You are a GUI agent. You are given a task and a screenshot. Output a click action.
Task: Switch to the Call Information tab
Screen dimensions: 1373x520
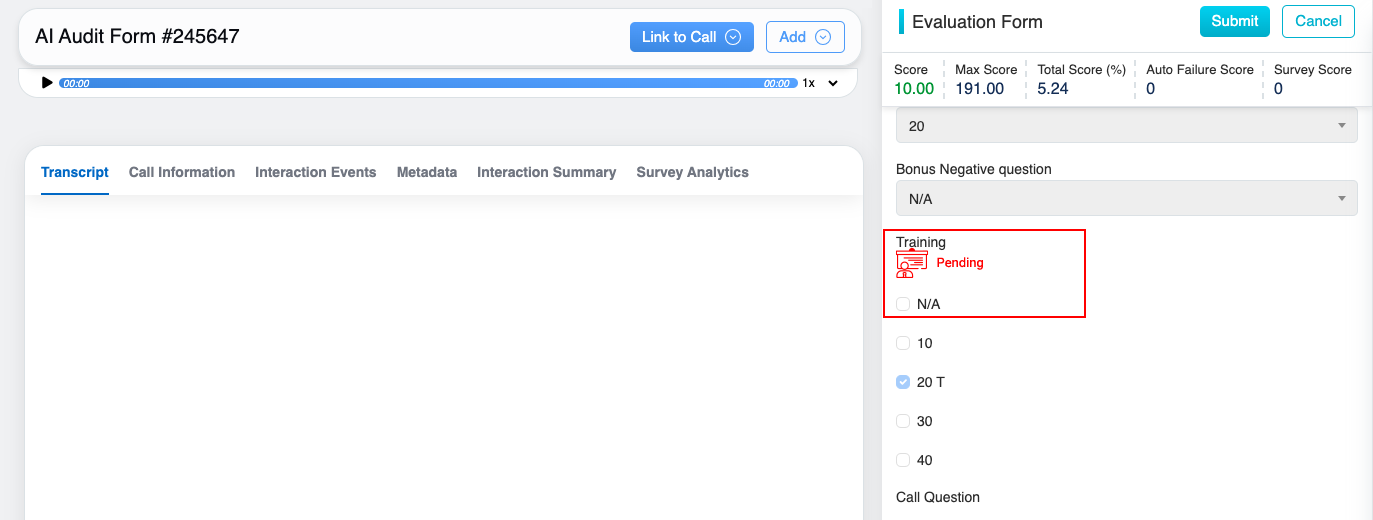click(182, 172)
